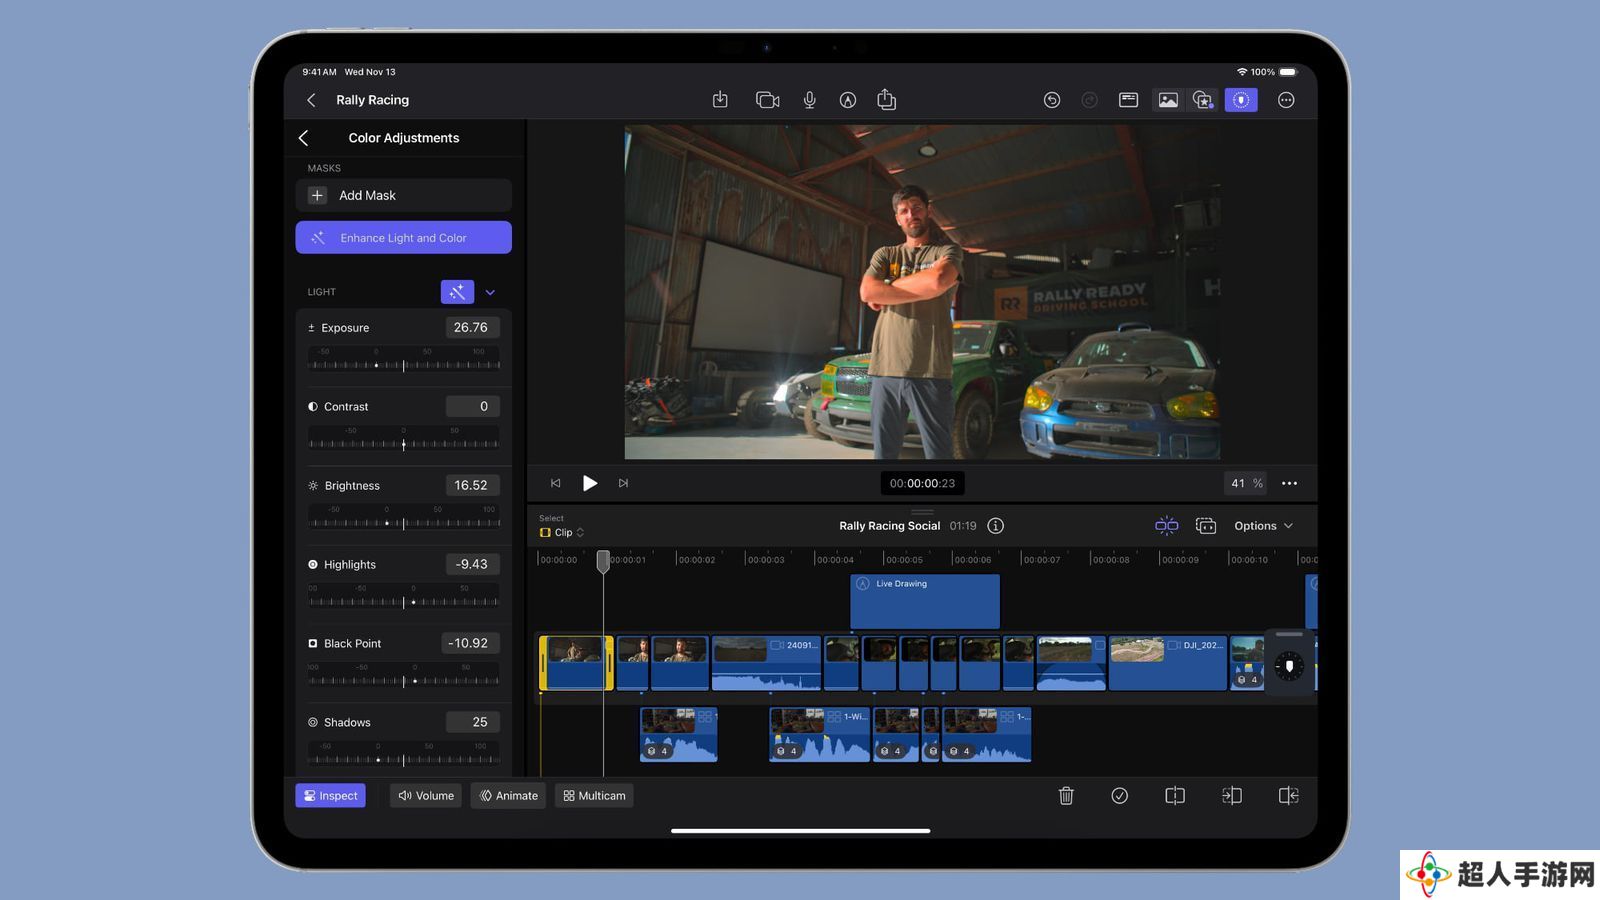
Task: Click Add Mask button
Action: click(x=404, y=195)
